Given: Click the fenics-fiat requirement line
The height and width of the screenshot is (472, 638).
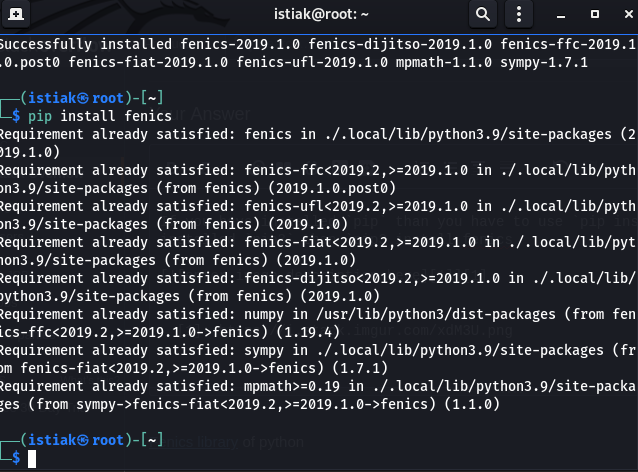Looking at the screenshot, I should [300, 242].
